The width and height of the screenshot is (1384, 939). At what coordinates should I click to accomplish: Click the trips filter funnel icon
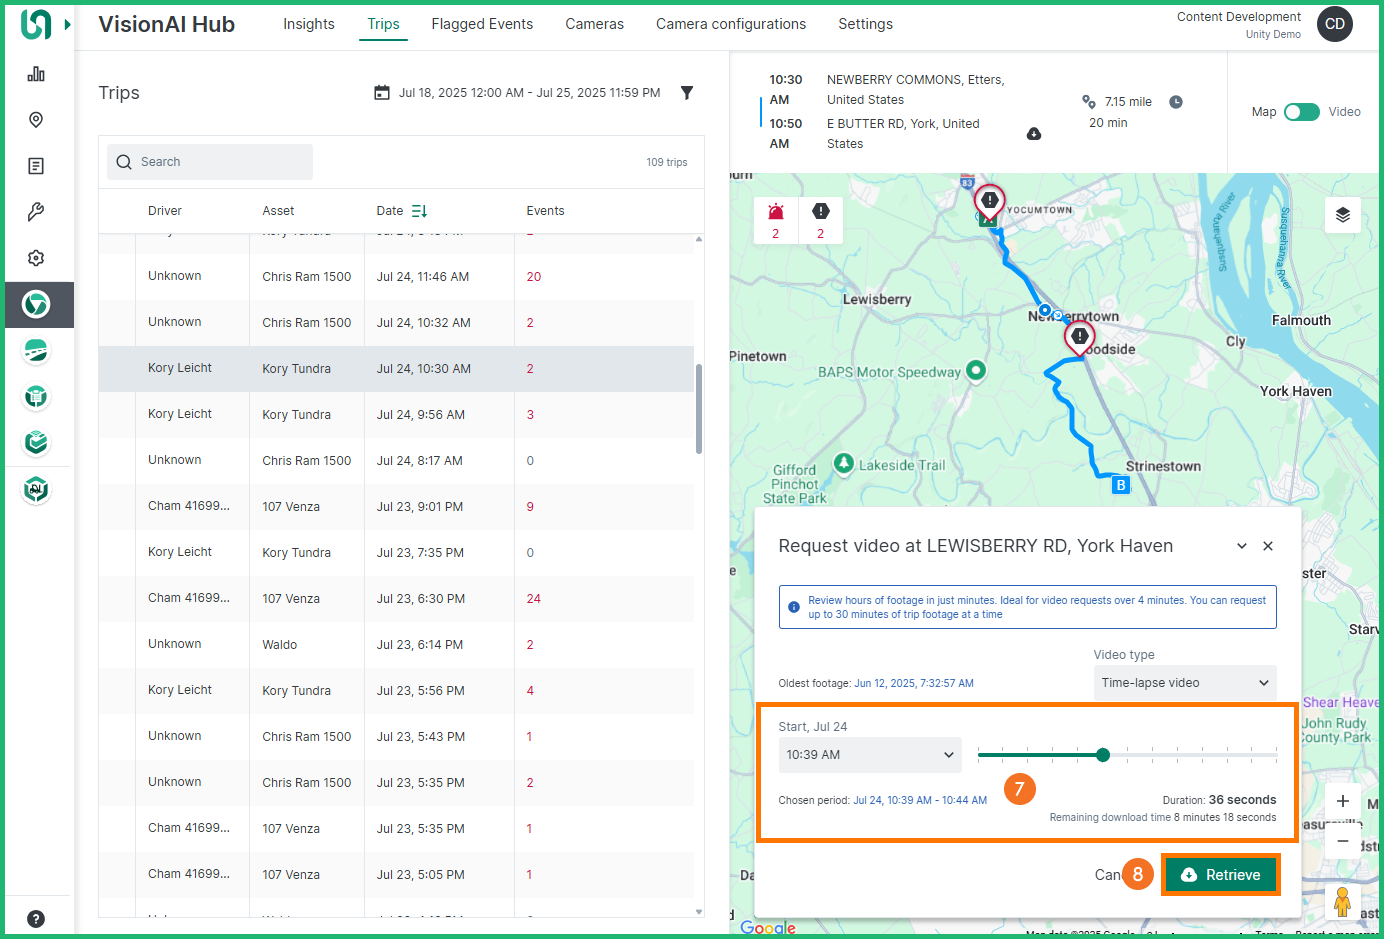(687, 93)
